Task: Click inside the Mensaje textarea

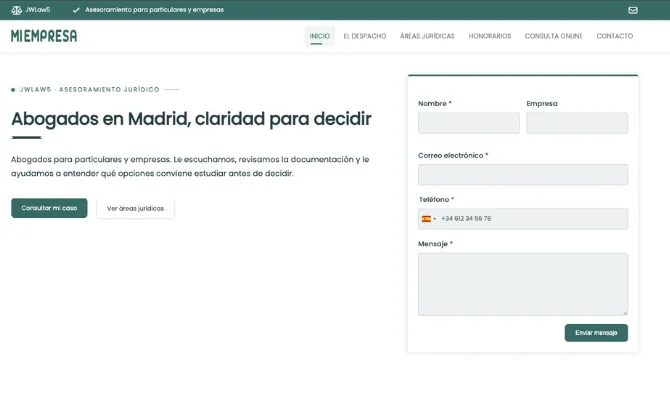Action: point(523,284)
